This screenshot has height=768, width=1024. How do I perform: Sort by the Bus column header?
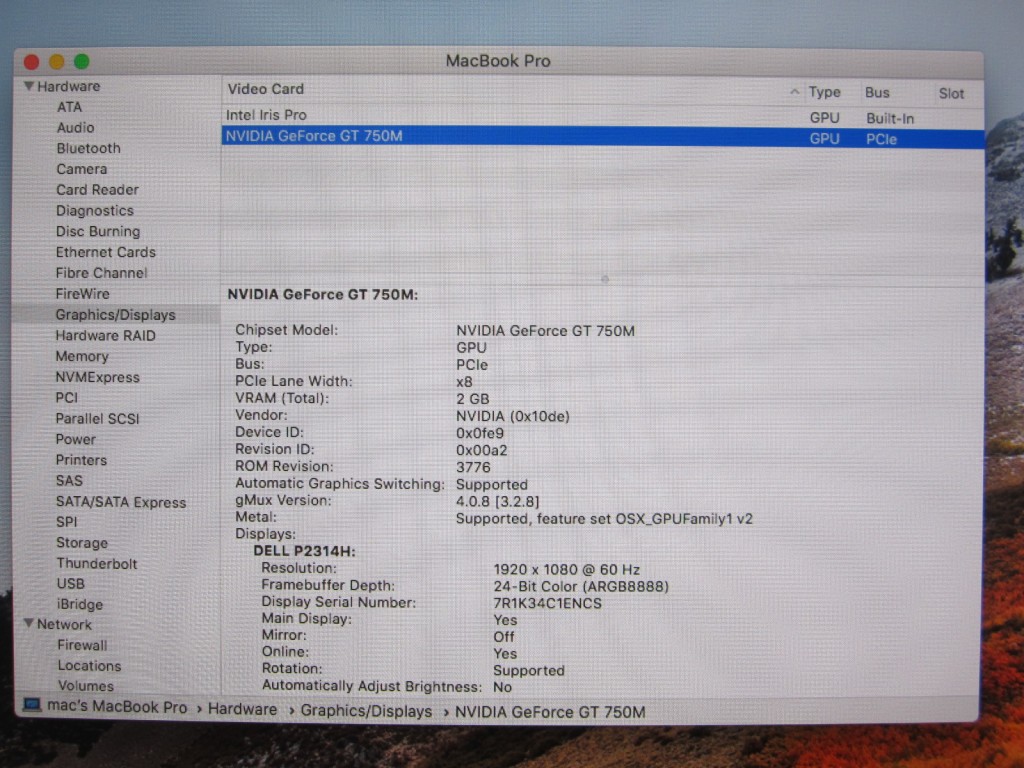pos(877,93)
